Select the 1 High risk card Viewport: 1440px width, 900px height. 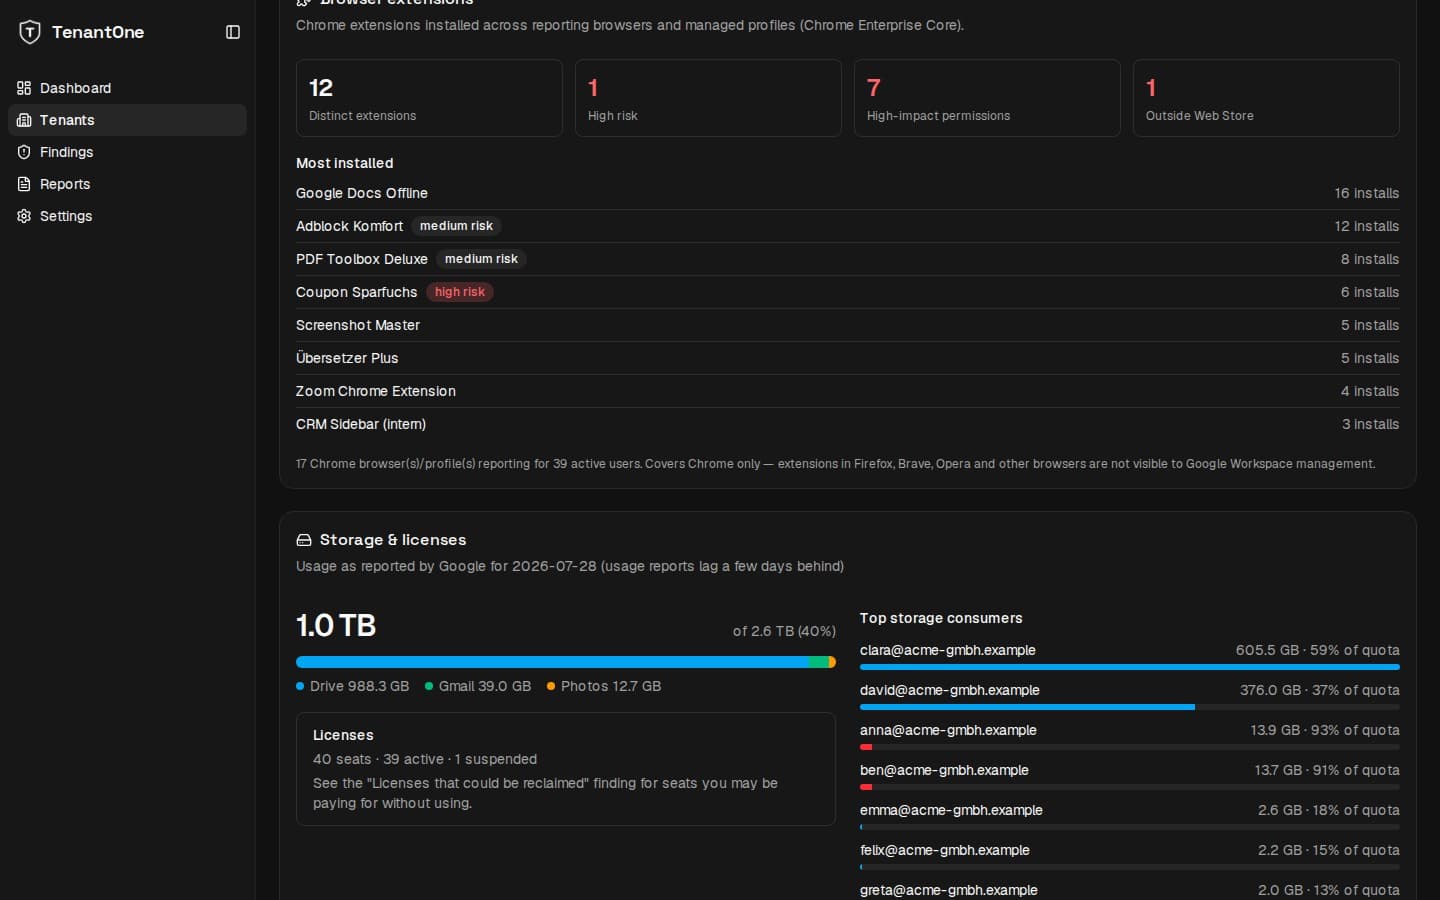pos(708,98)
